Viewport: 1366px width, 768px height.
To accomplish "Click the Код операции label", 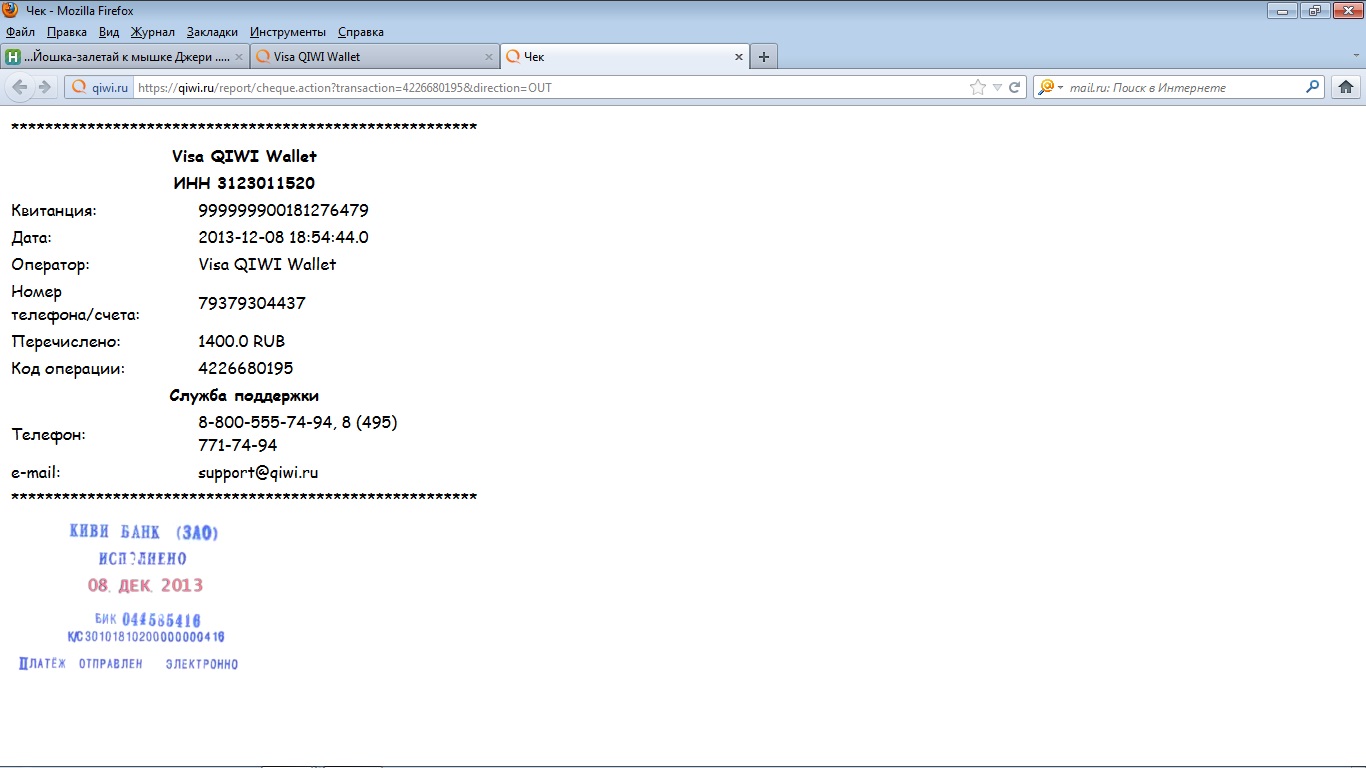I will point(68,368).
